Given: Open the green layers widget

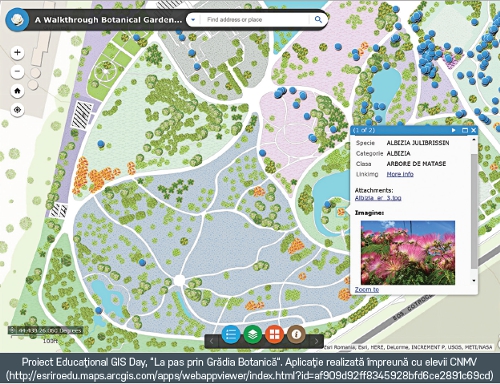Looking at the screenshot, I should click(253, 334).
